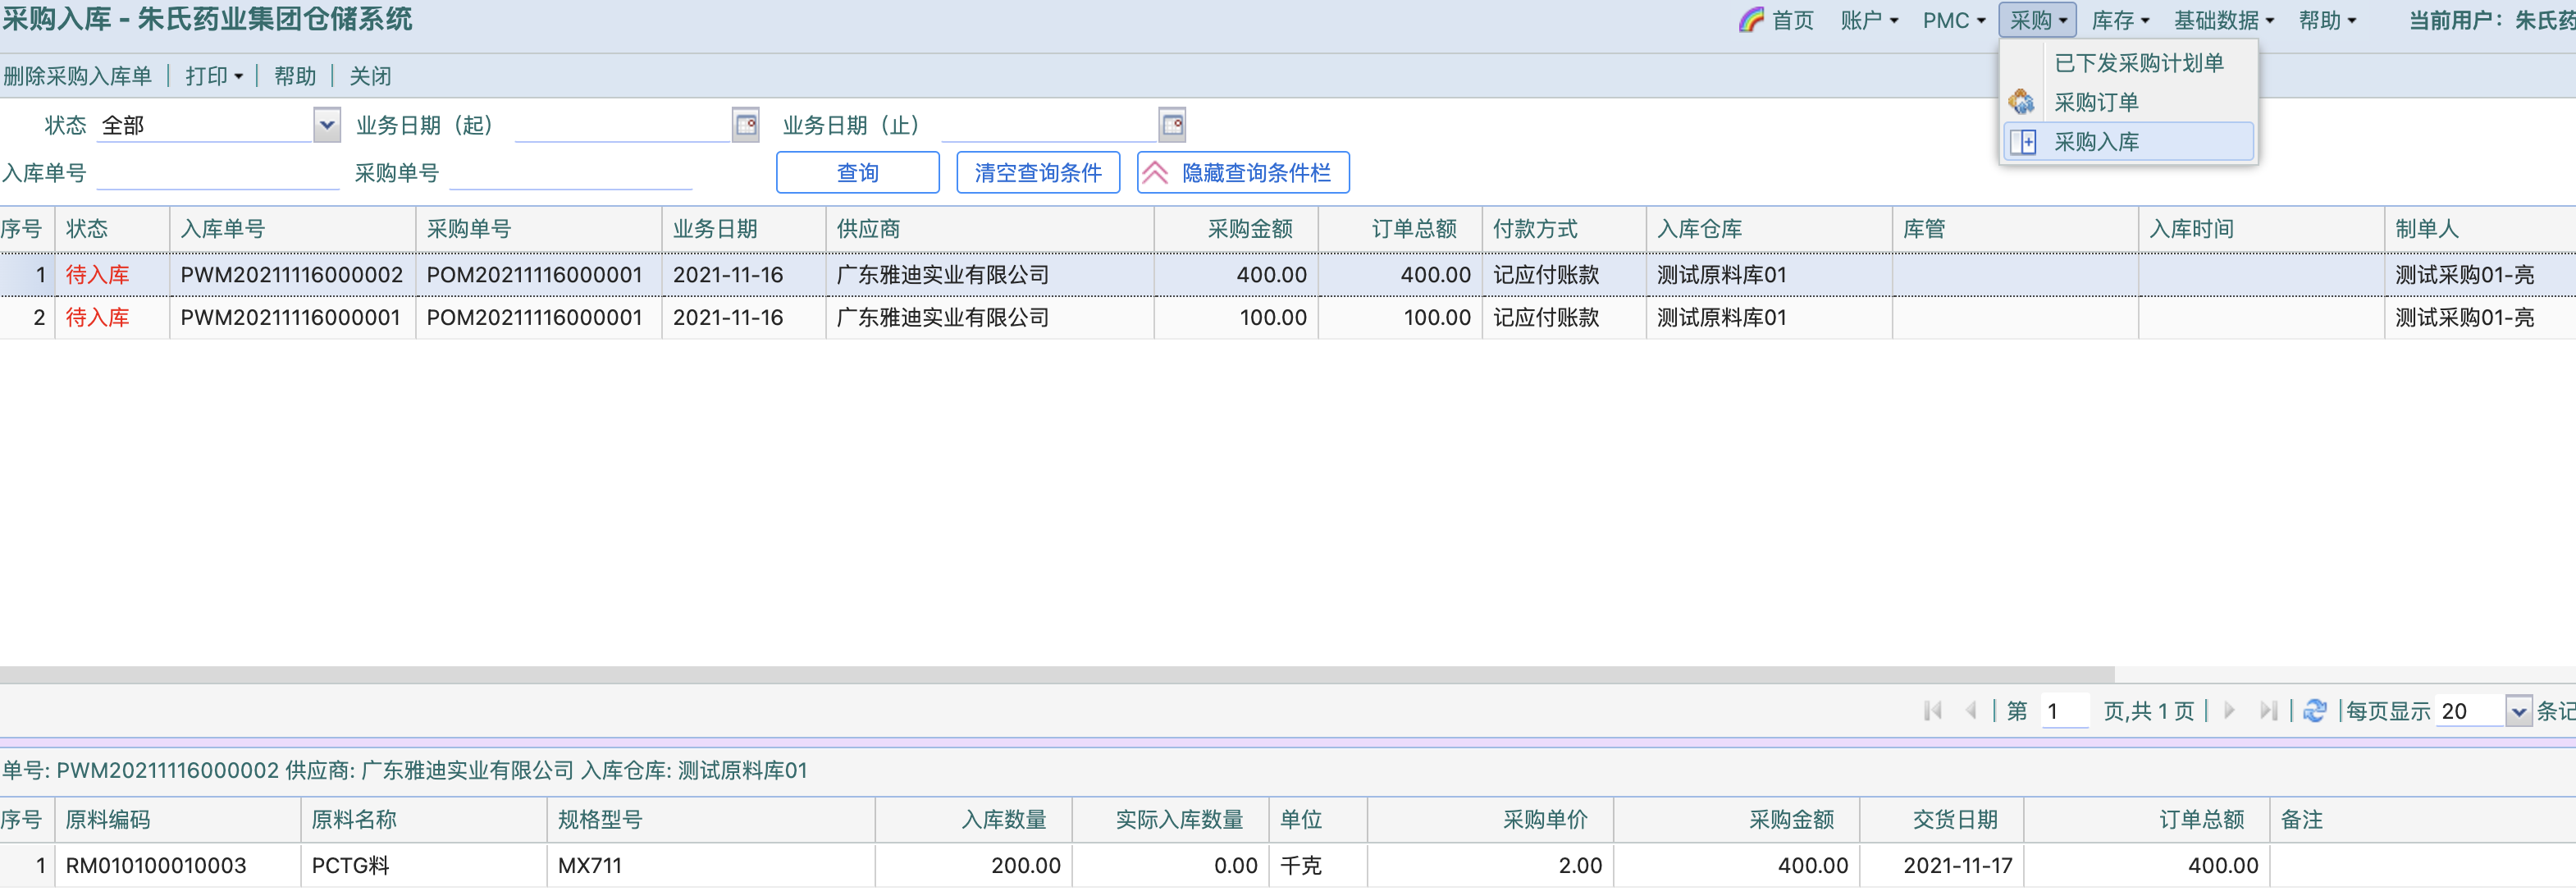Screen dimensions: 2576x896
Task: Select 已下发采购计划单 from the purchase menu
Action: [x=2138, y=63]
